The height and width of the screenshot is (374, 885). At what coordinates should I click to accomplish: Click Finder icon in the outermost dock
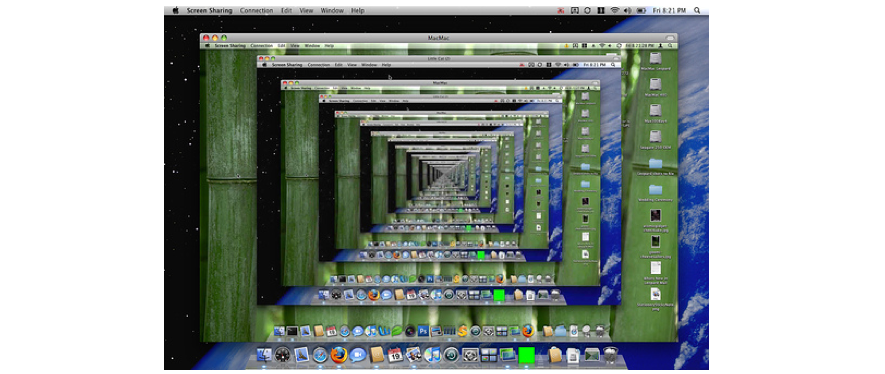(264, 355)
